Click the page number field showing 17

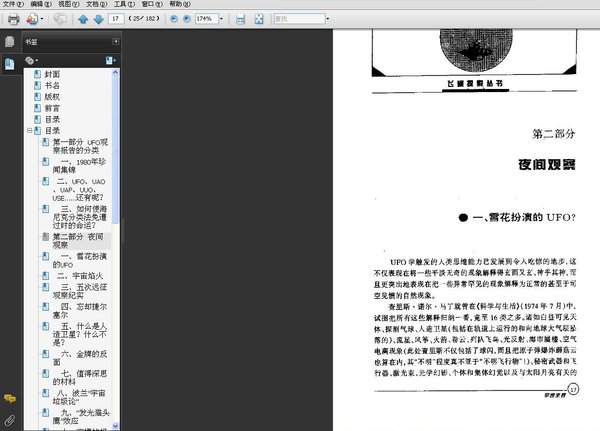coord(116,18)
